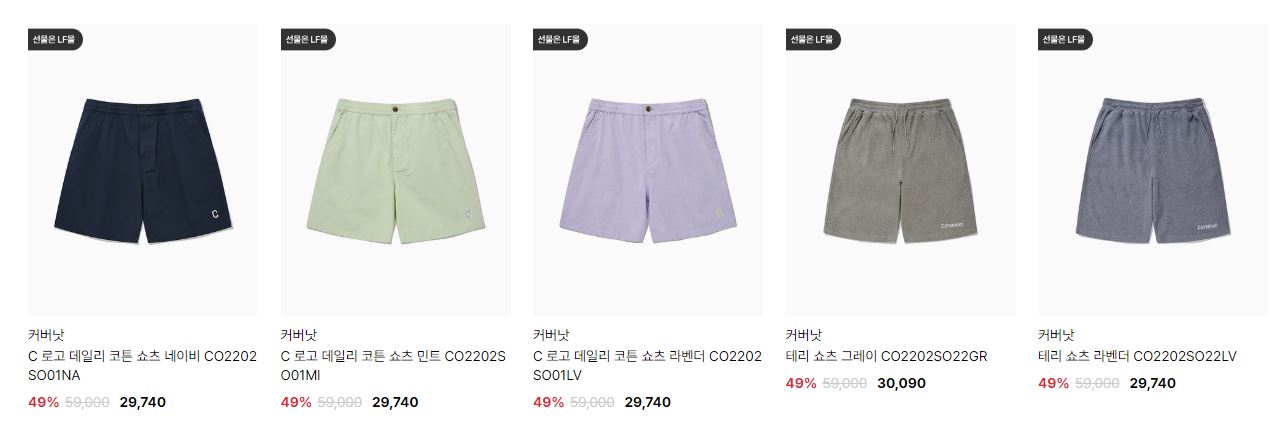
Task: Click the 선물은 LF몰 badge on mint shorts
Action: 308,40
